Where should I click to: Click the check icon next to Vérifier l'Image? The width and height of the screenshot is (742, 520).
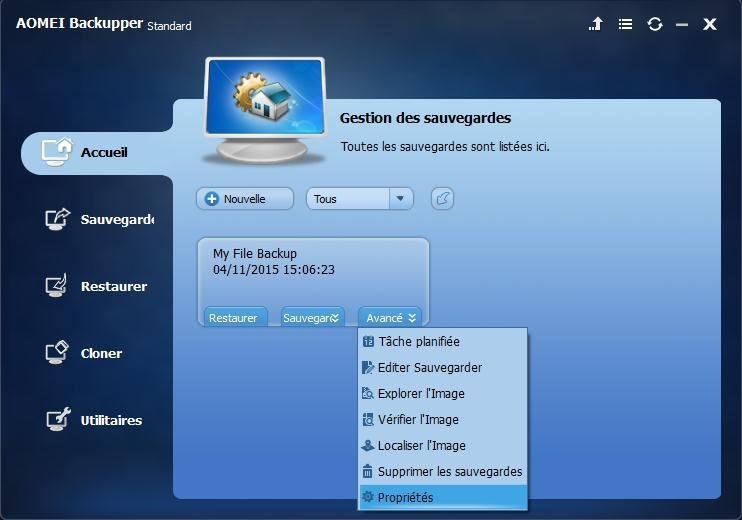(368, 420)
